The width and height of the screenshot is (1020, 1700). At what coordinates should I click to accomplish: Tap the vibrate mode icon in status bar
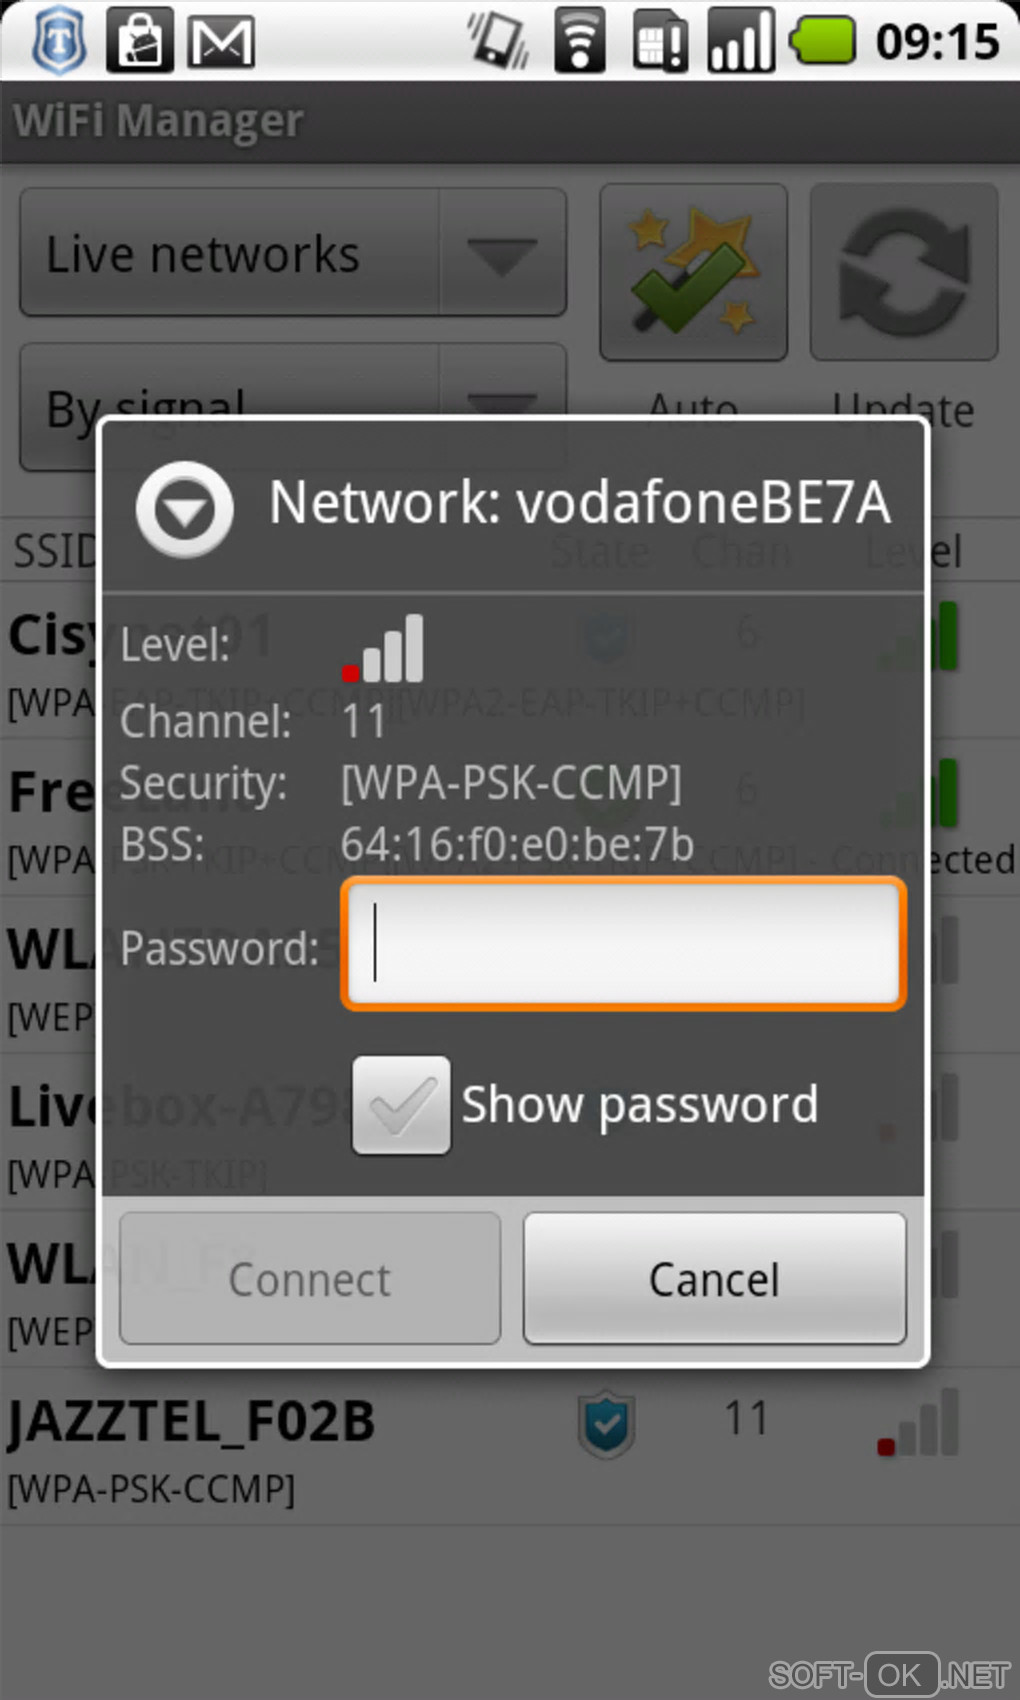click(x=499, y=42)
